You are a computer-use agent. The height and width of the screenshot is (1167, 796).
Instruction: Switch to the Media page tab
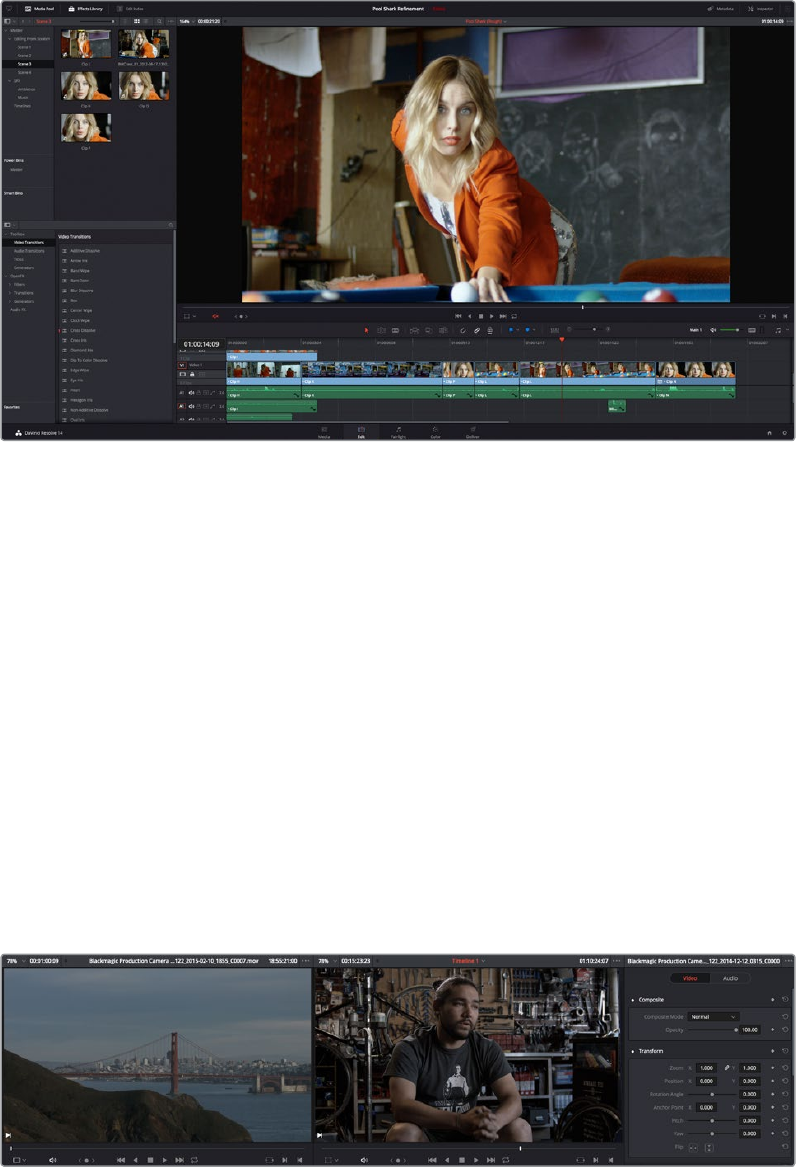[x=324, y=432]
